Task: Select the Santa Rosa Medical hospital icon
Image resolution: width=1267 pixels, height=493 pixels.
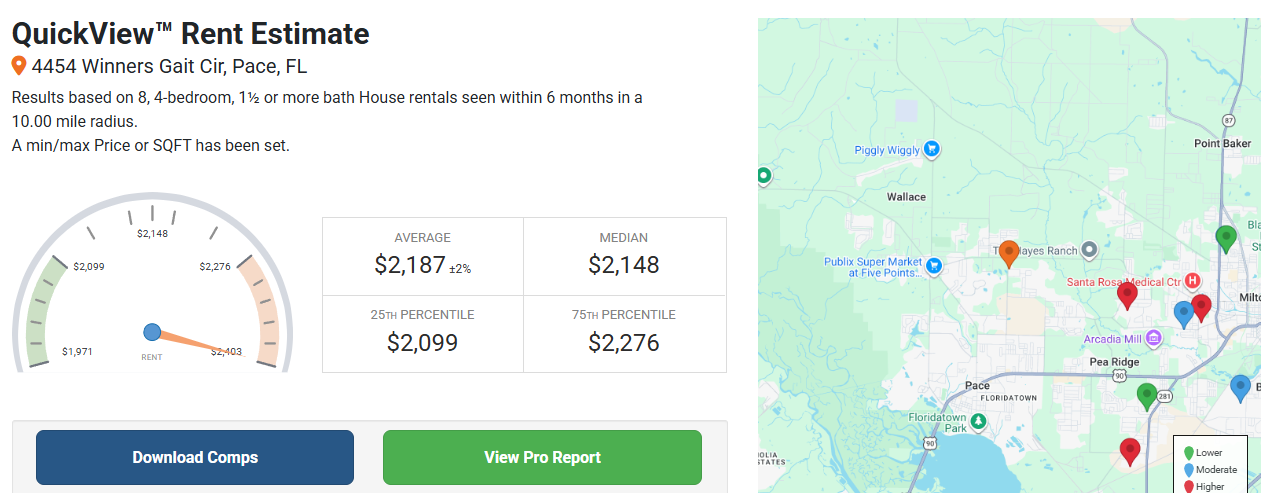Action: (x=1191, y=281)
